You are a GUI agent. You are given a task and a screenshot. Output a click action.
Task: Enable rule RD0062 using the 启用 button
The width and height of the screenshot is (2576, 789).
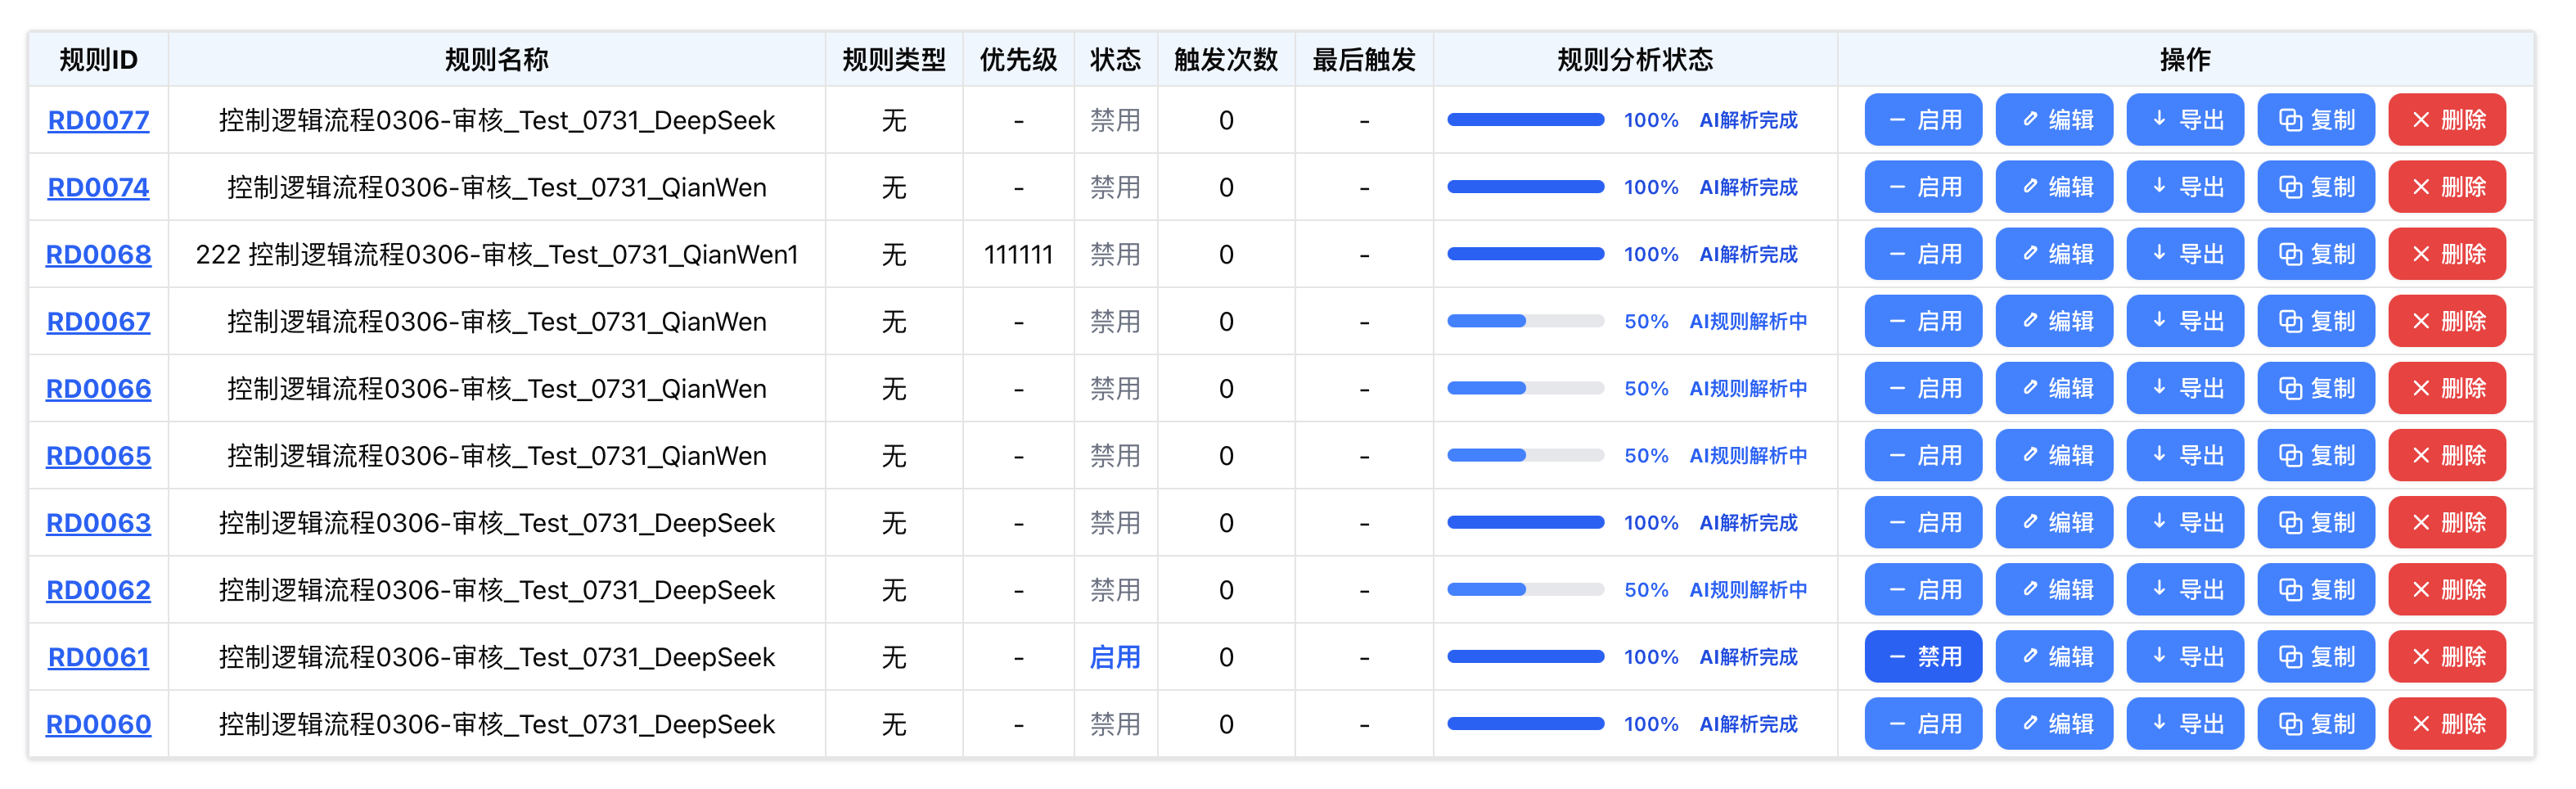1923,589
